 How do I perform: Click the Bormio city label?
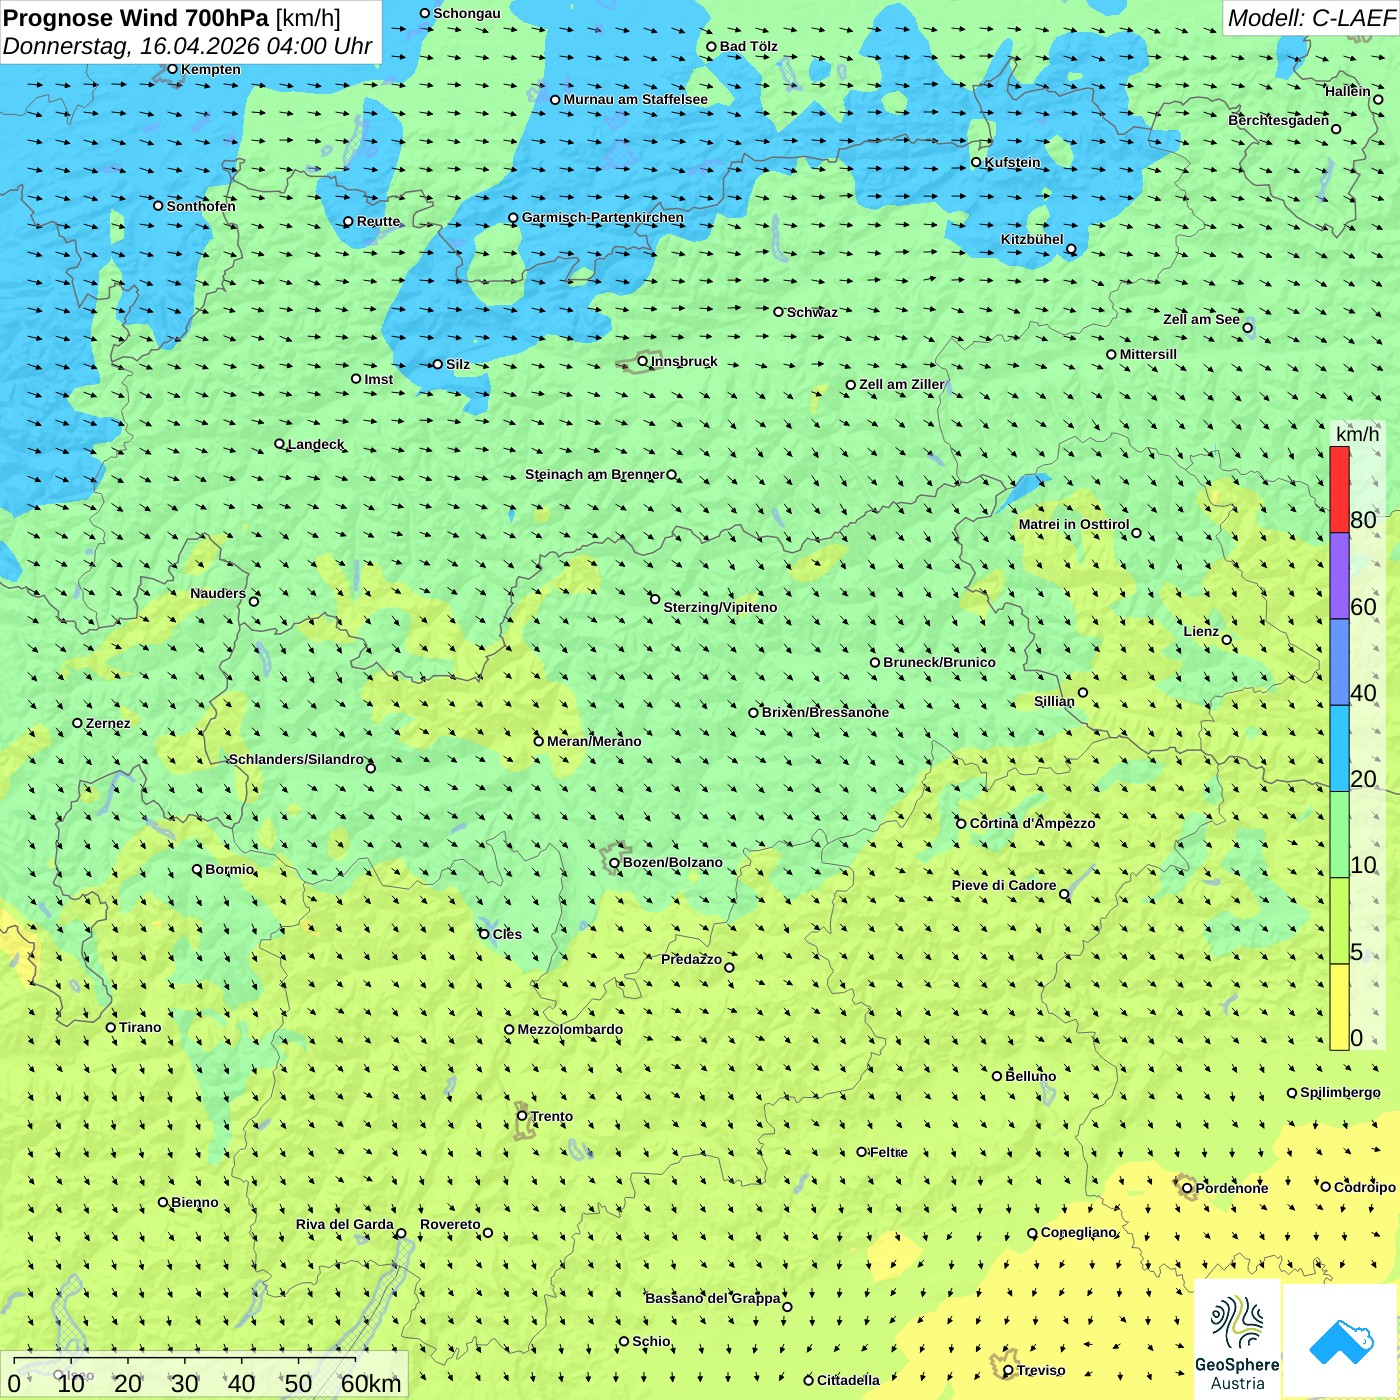point(229,869)
